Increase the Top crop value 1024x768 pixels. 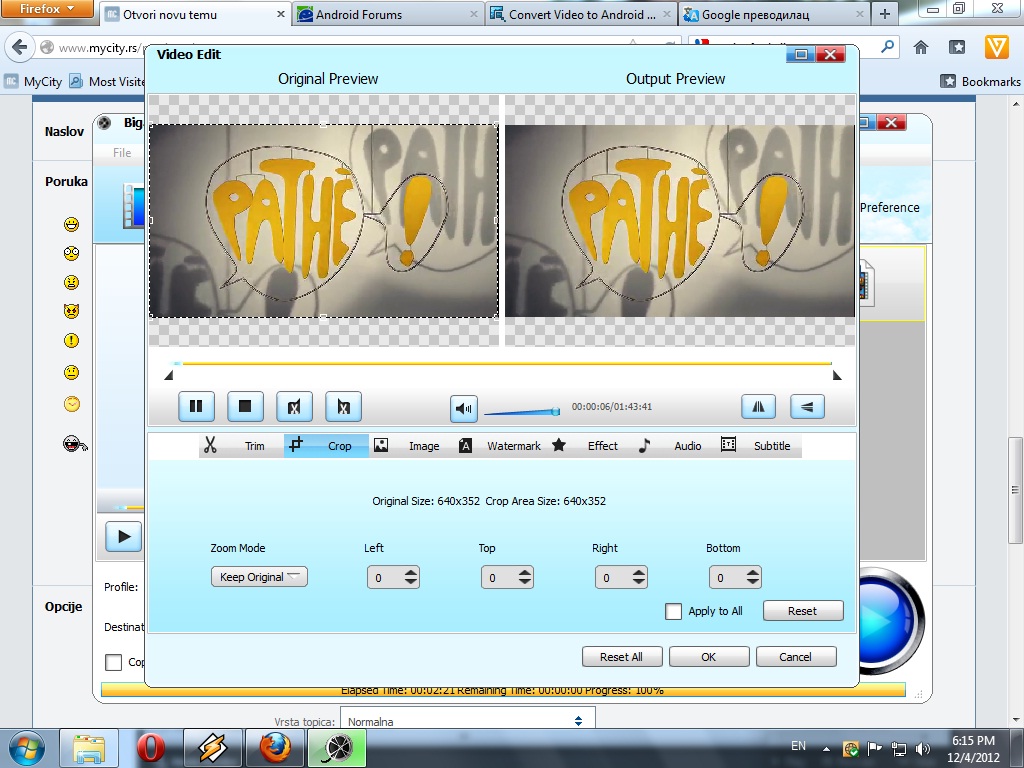pos(524,573)
